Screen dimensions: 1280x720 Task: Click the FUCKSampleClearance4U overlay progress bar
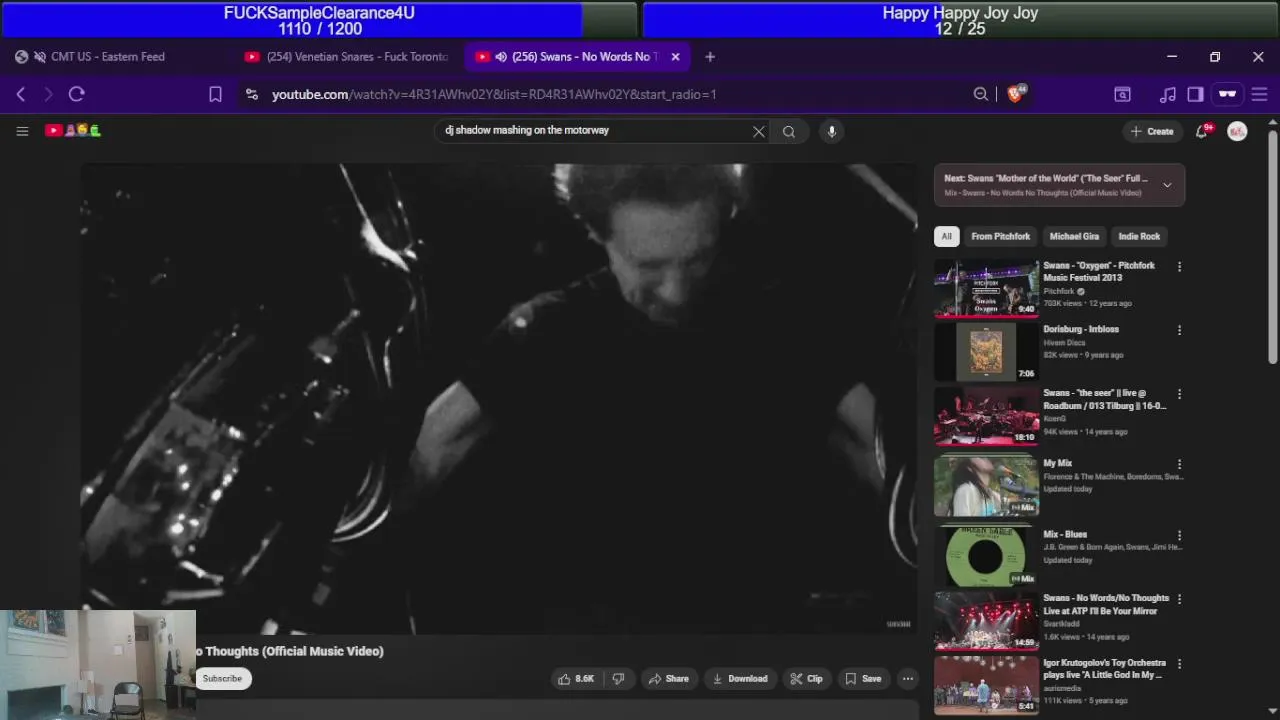pyautogui.click(x=319, y=20)
